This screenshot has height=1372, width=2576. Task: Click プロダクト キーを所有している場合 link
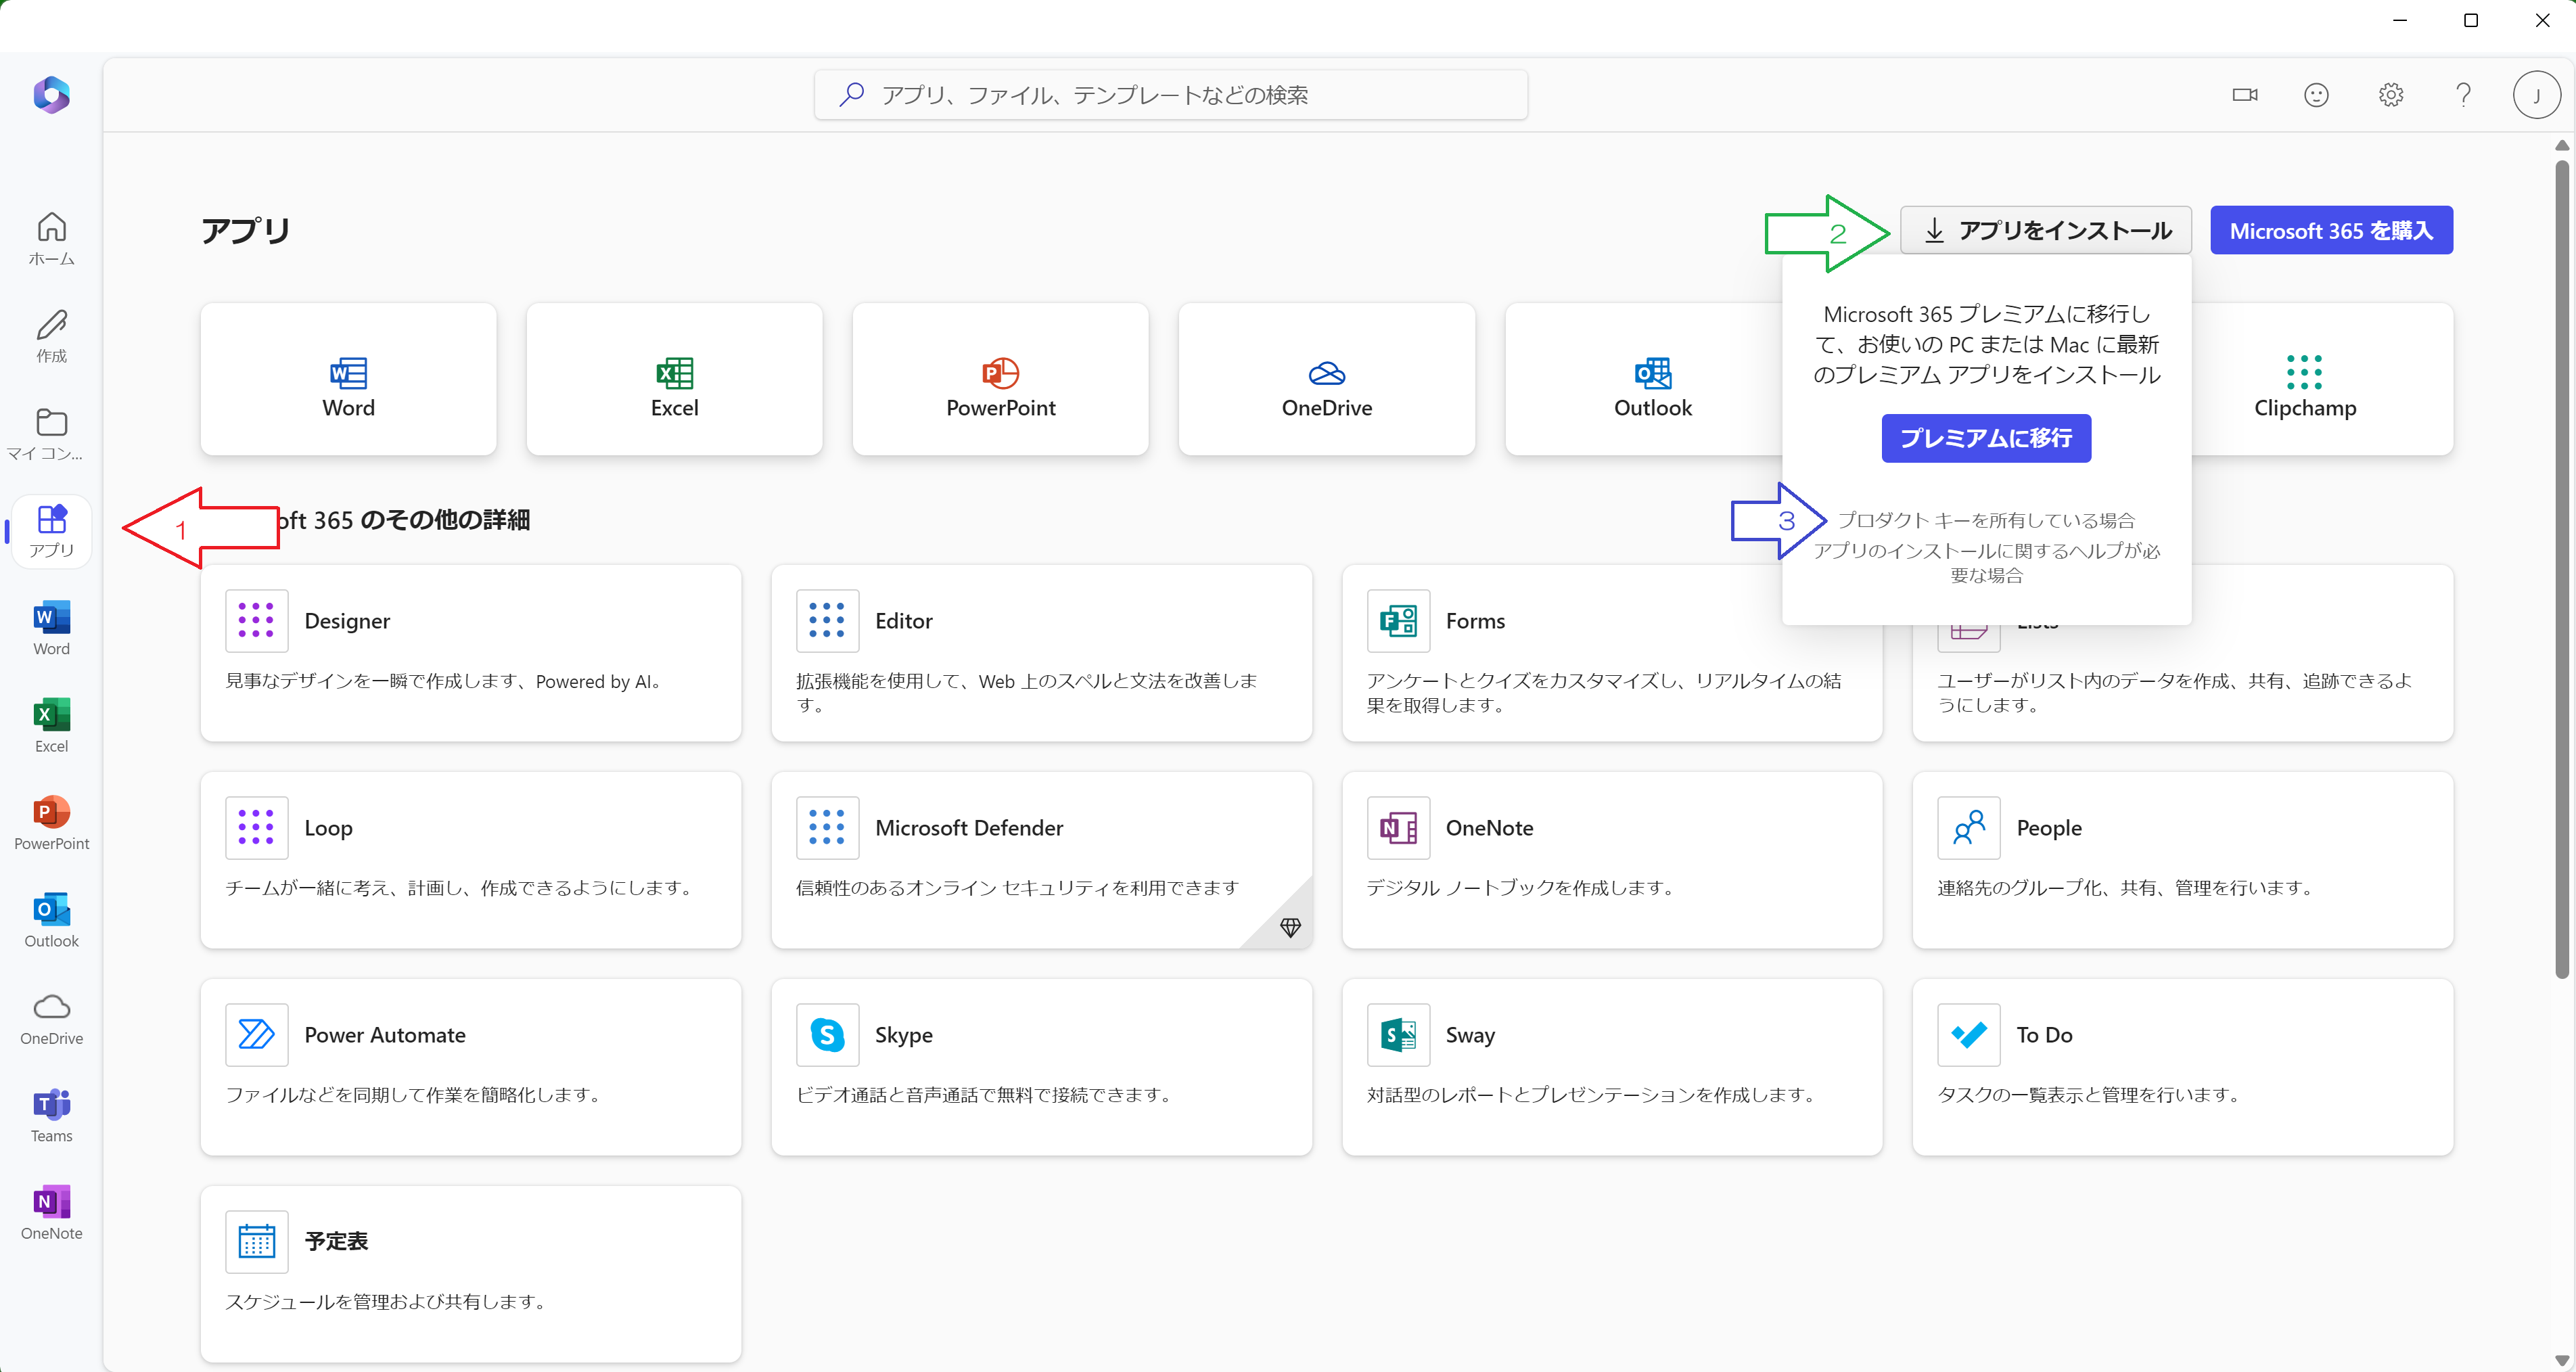(x=1986, y=520)
